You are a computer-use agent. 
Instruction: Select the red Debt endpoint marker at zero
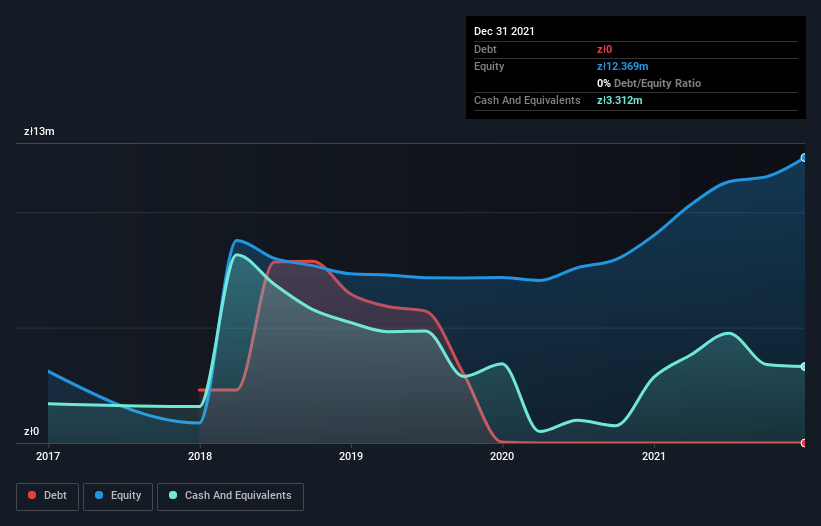(804, 443)
